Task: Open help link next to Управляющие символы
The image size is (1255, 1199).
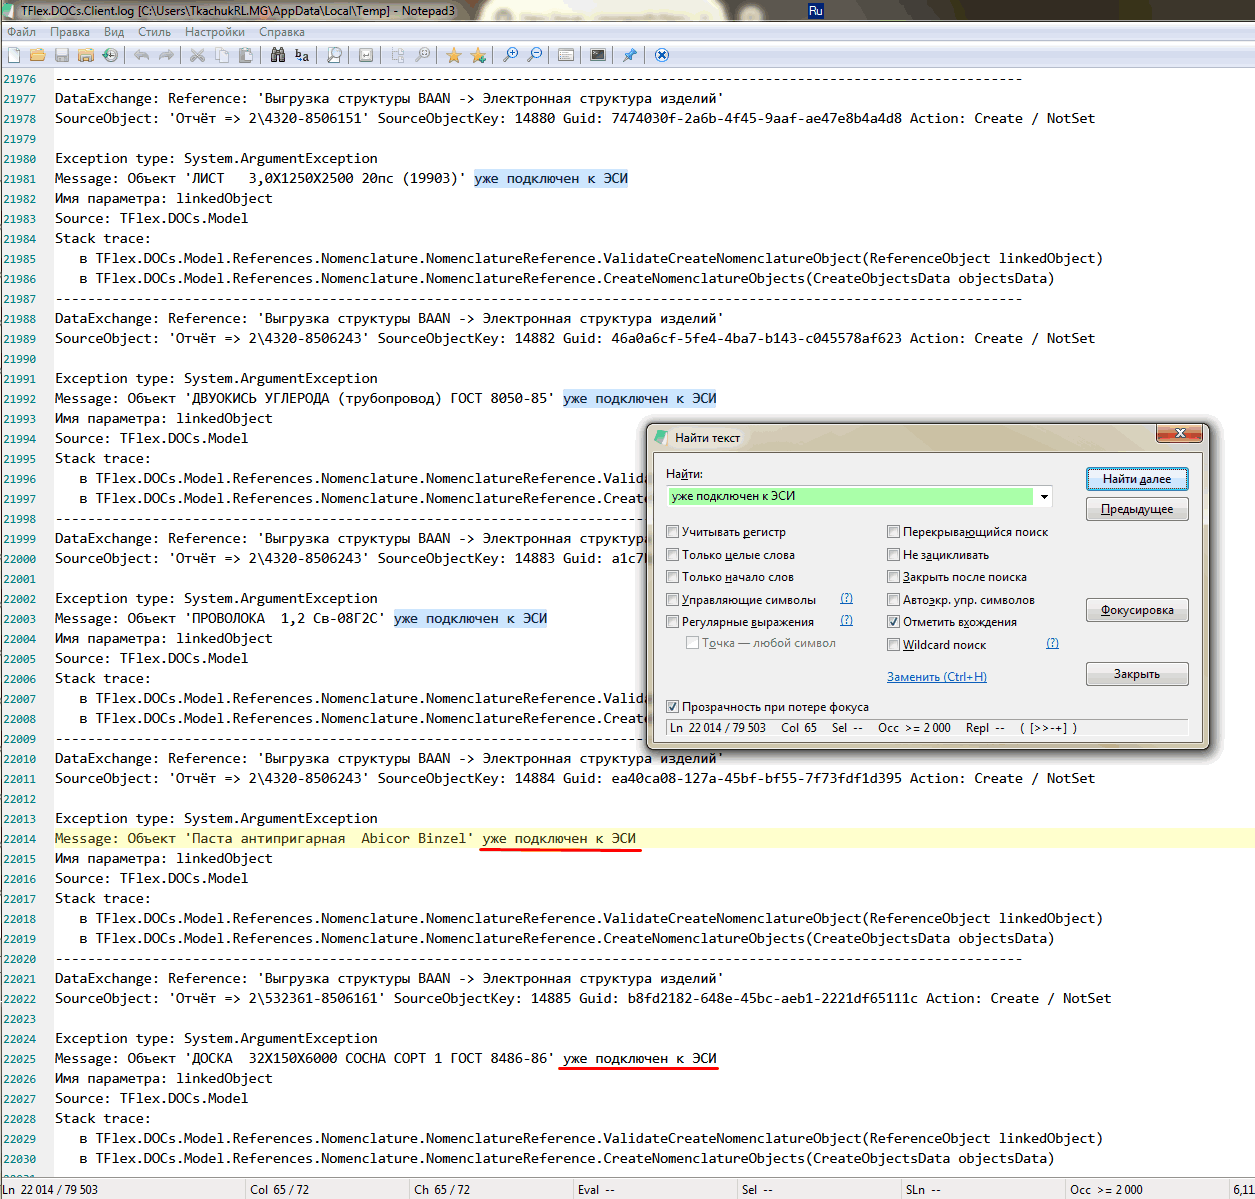Action: point(846,599)
